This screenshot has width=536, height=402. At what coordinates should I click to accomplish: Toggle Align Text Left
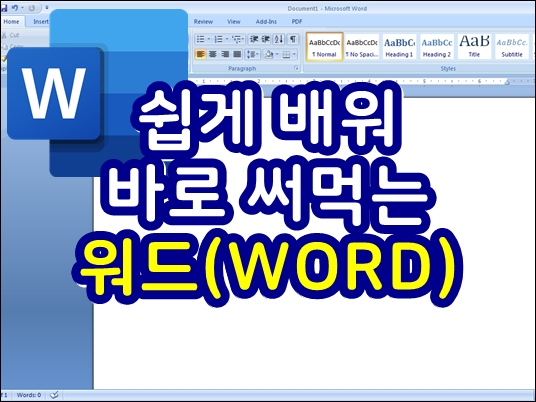(x=201, y=54)
